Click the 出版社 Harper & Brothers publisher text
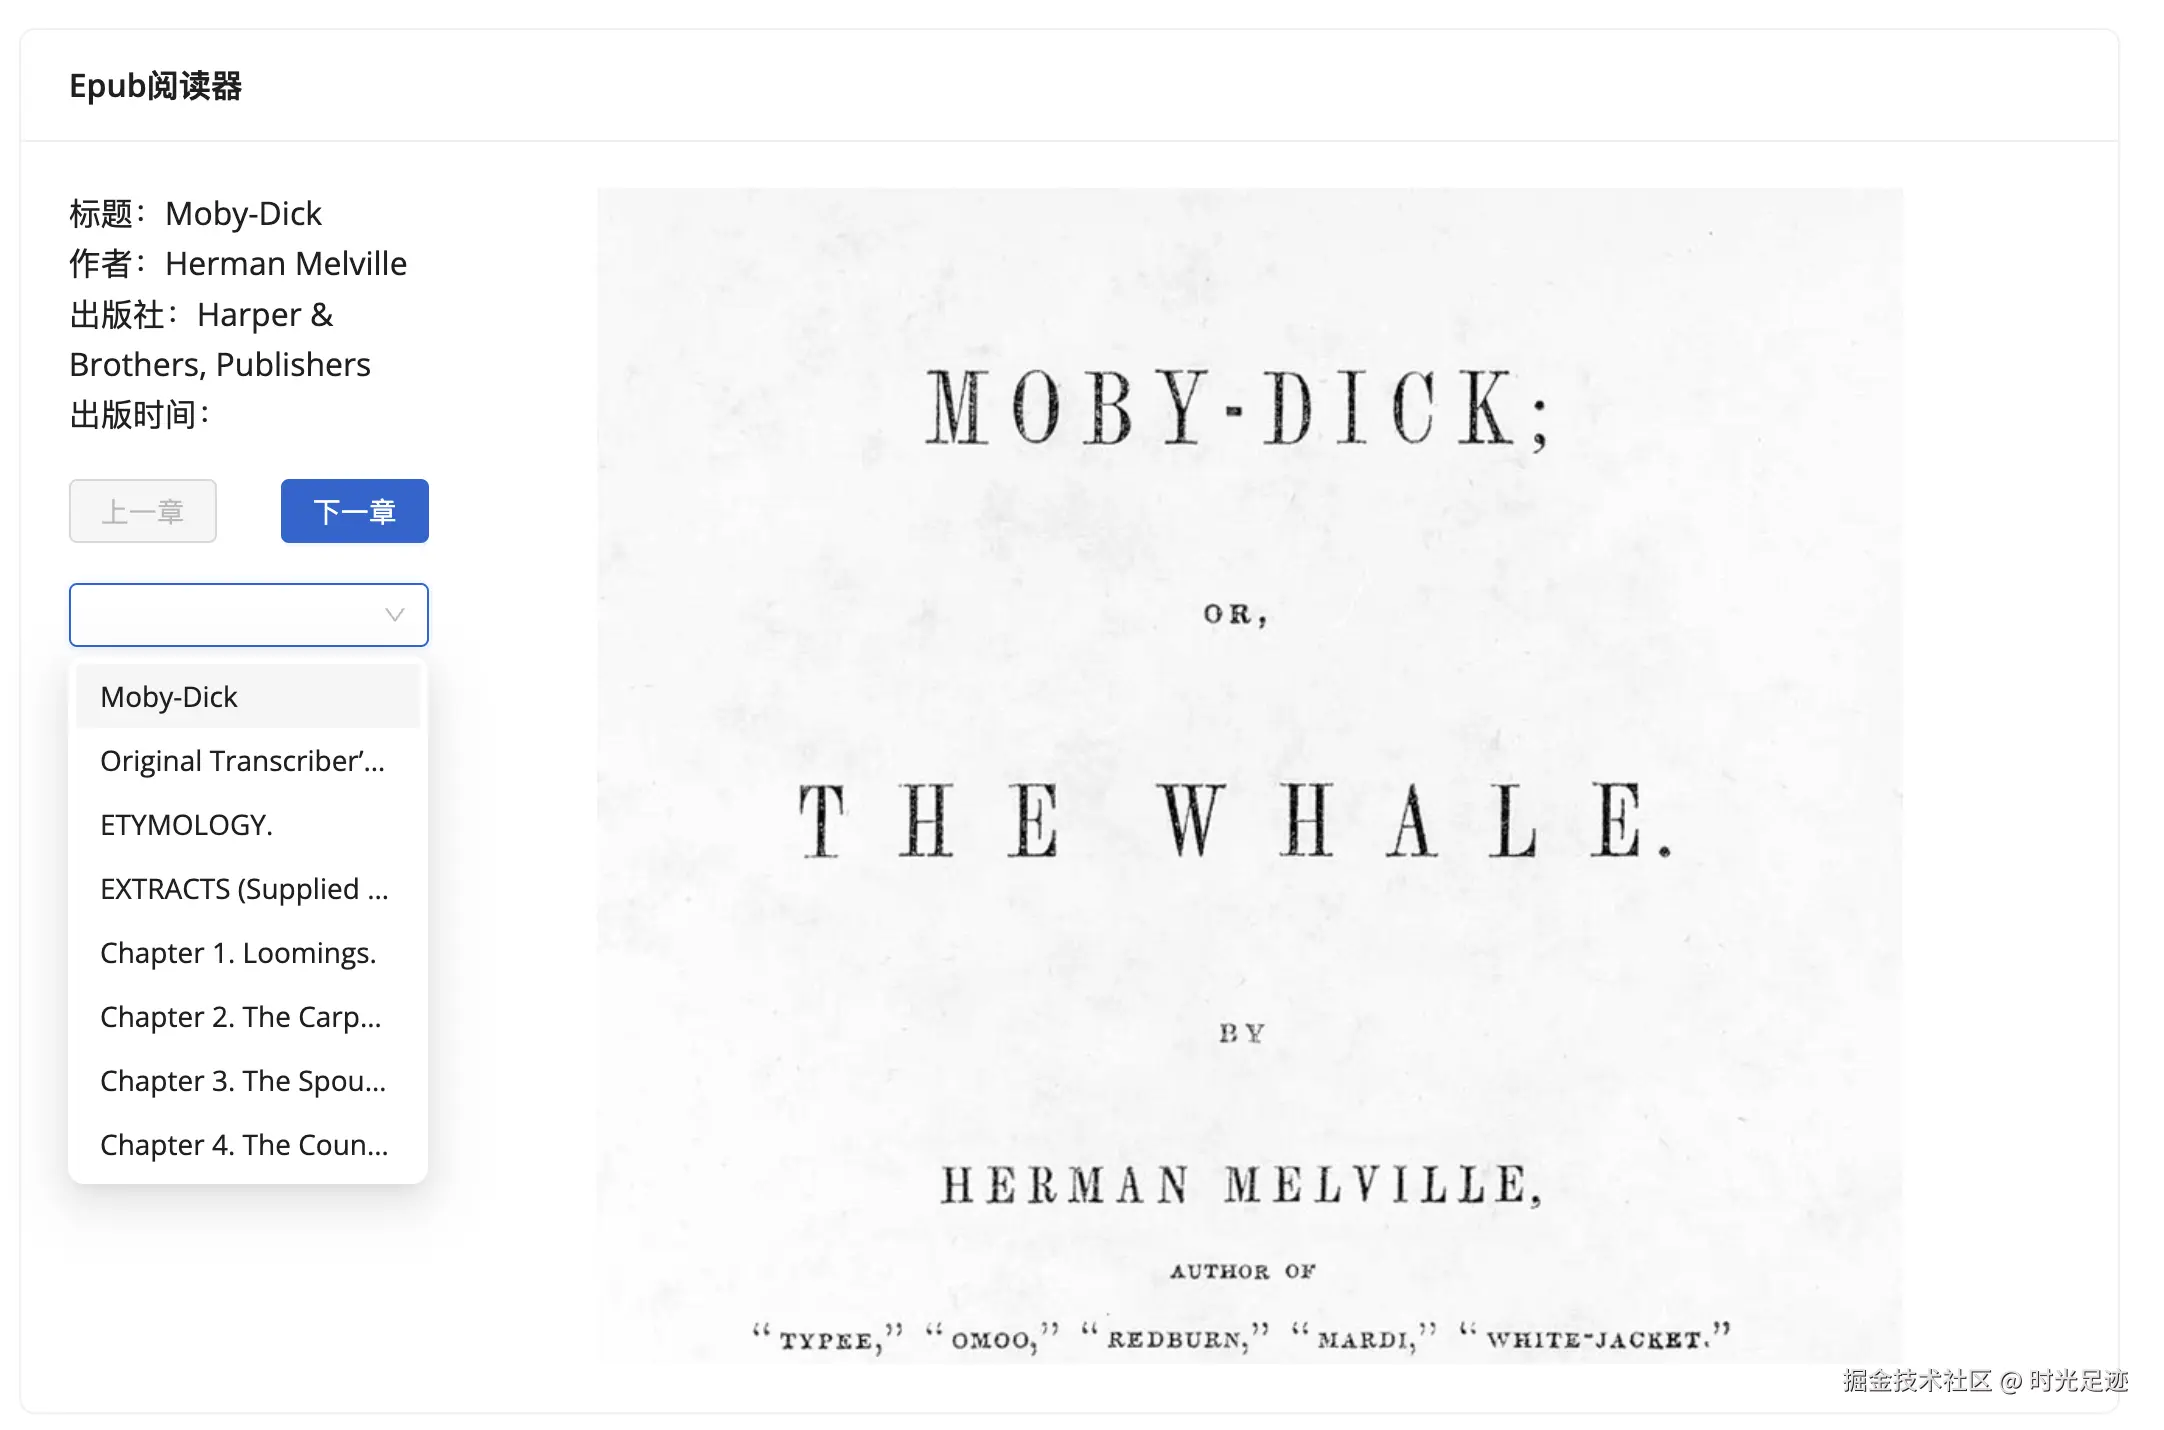The image size is (2164, 1430). pos(220,339)
